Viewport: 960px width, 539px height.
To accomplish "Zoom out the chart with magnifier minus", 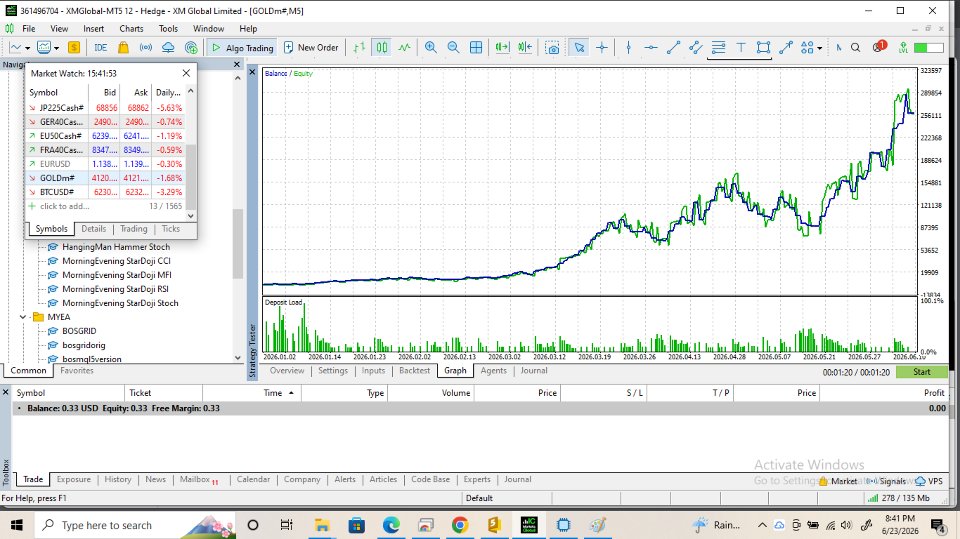I will coord(453,47).
